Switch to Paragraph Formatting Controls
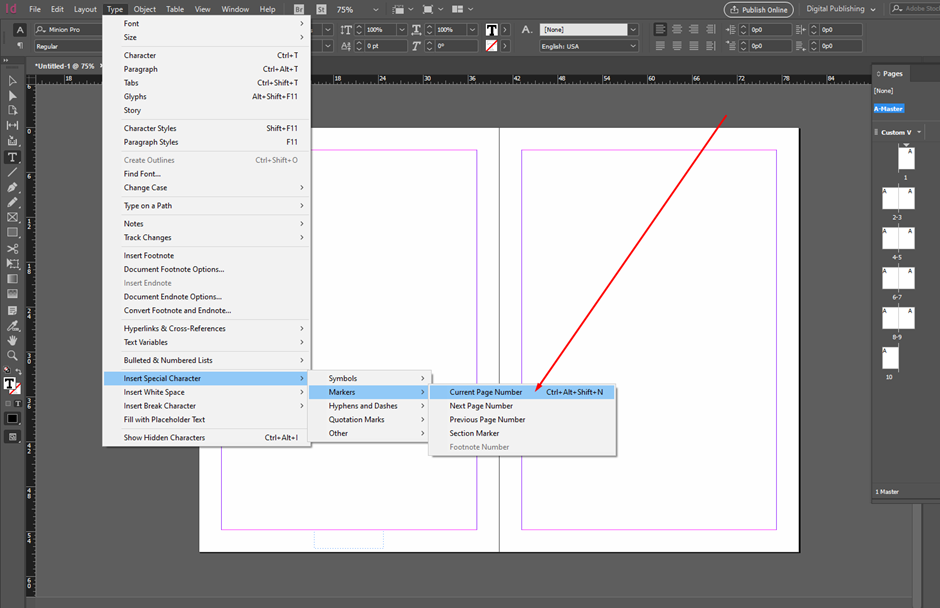This screenshot has width=940, height=608. pyautogui.click(x=20, y=46)
